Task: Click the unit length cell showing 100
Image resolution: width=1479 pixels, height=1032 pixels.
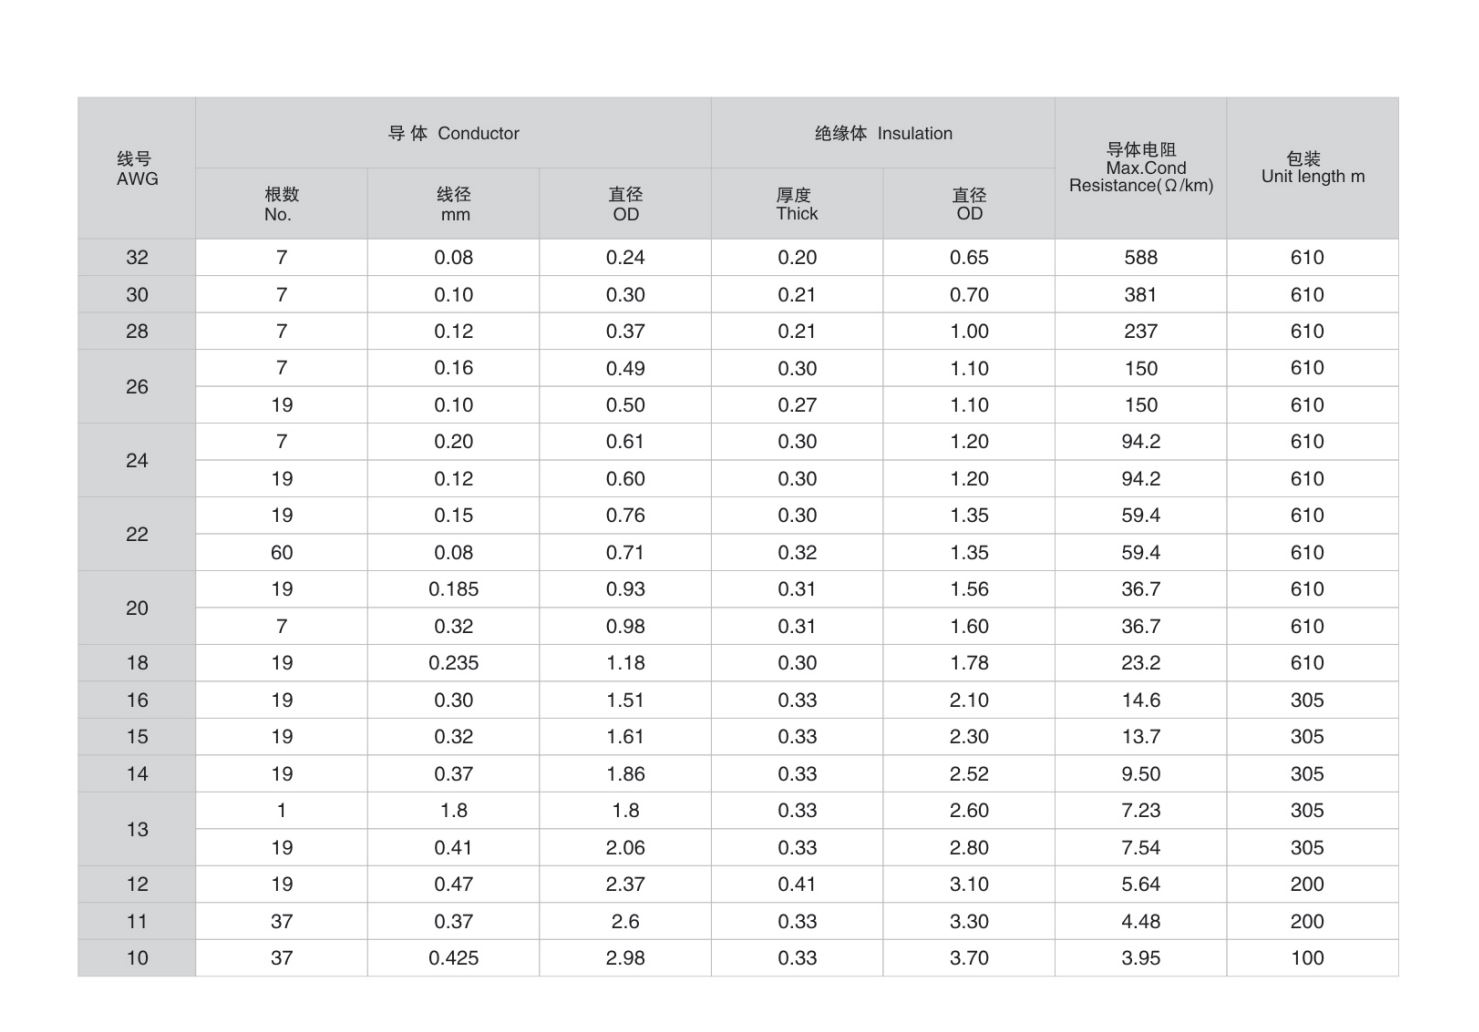Action: click(1307, 958)
